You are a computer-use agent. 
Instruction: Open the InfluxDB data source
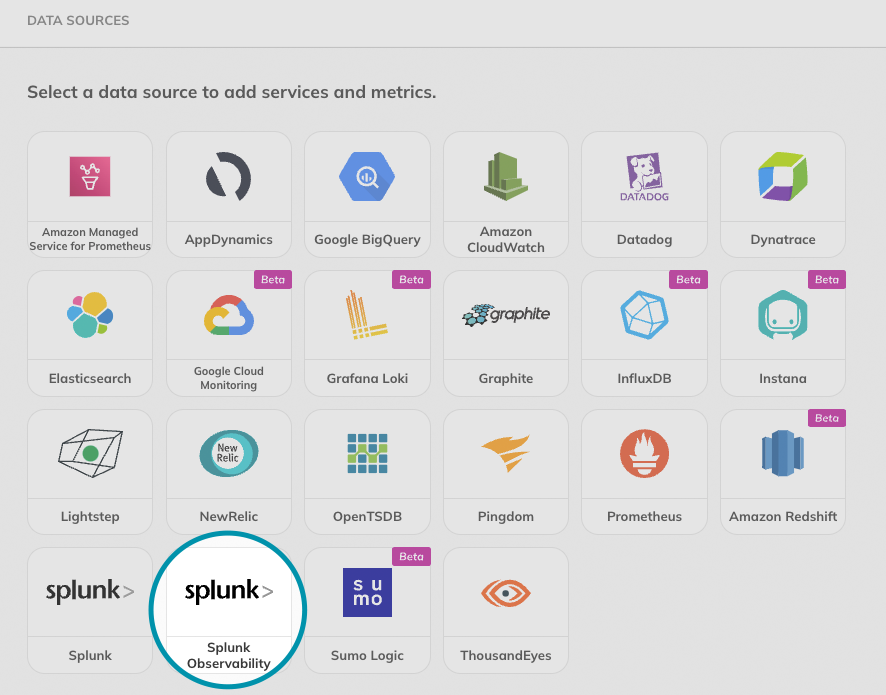[644, 315]
